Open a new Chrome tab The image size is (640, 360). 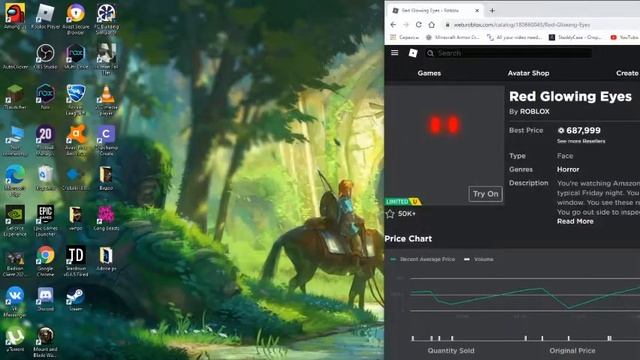(x=492, y=11)
